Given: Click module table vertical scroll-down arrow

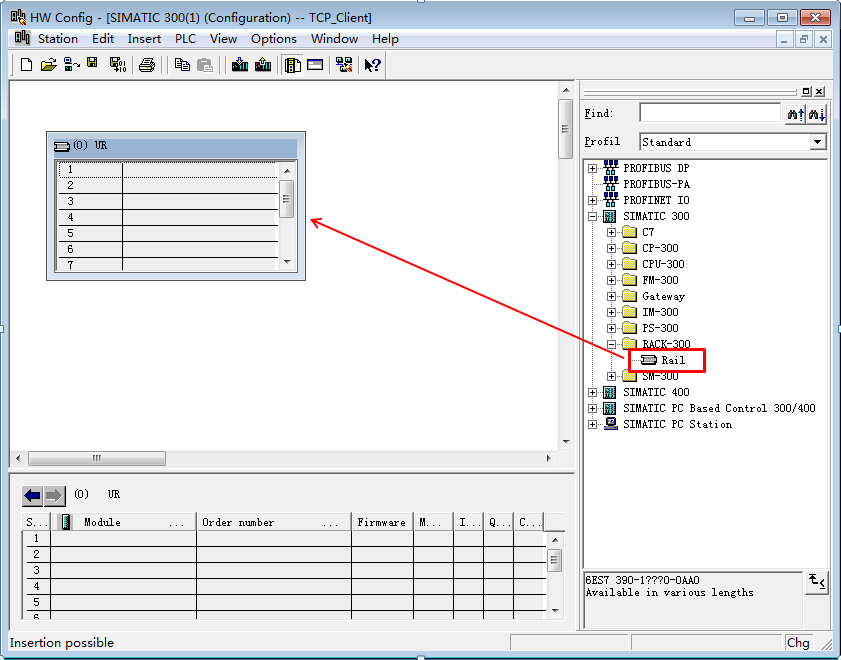Looking at the screenshot, I should (x=555, y=611).
